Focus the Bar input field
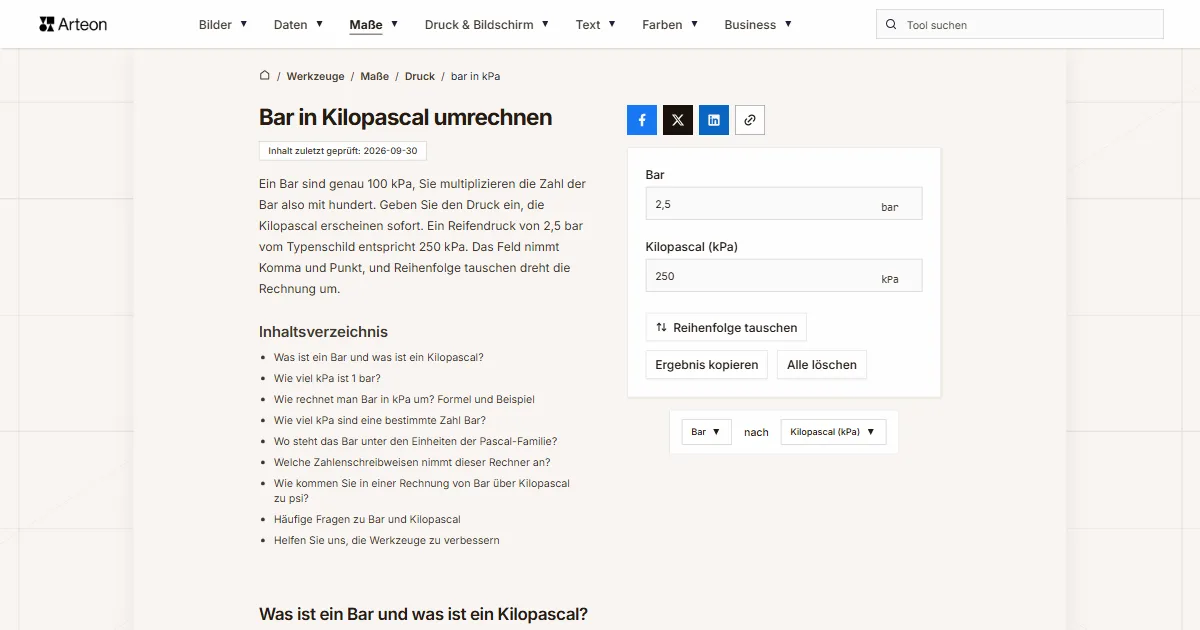Viewport: 1200px width, 630px height. click(784, 204)
